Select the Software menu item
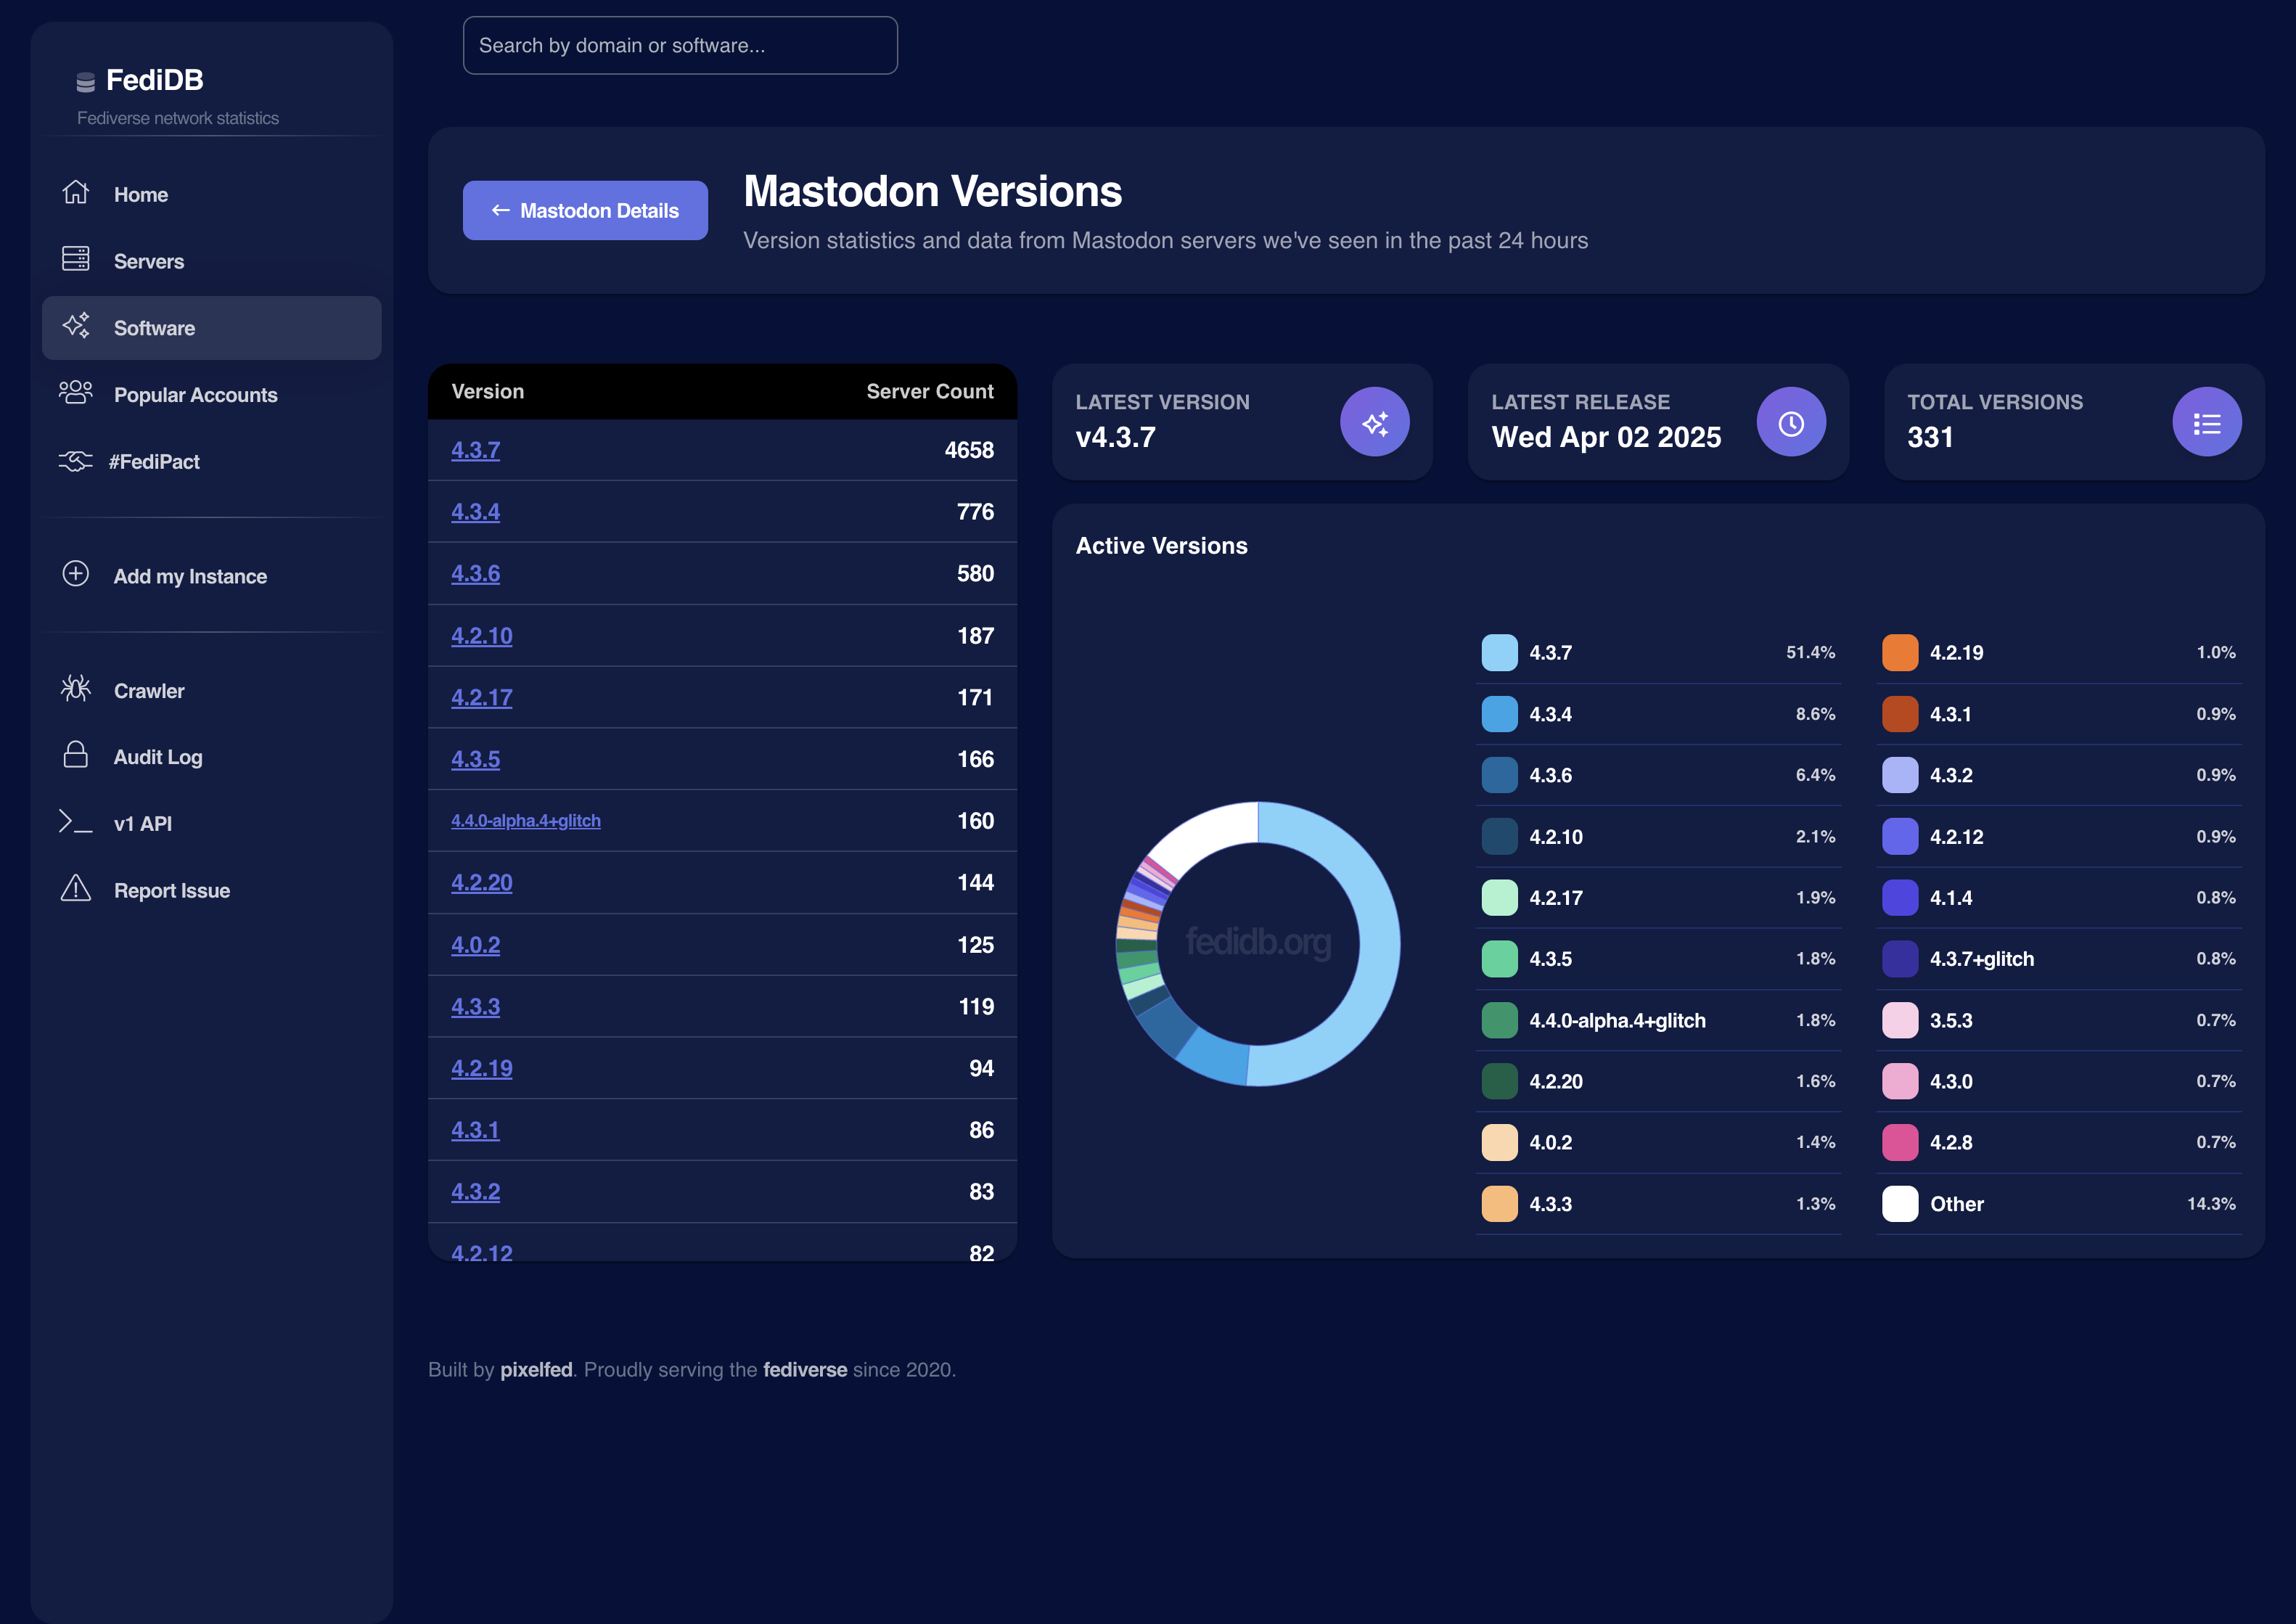2296x1624 pixels. 211,328
